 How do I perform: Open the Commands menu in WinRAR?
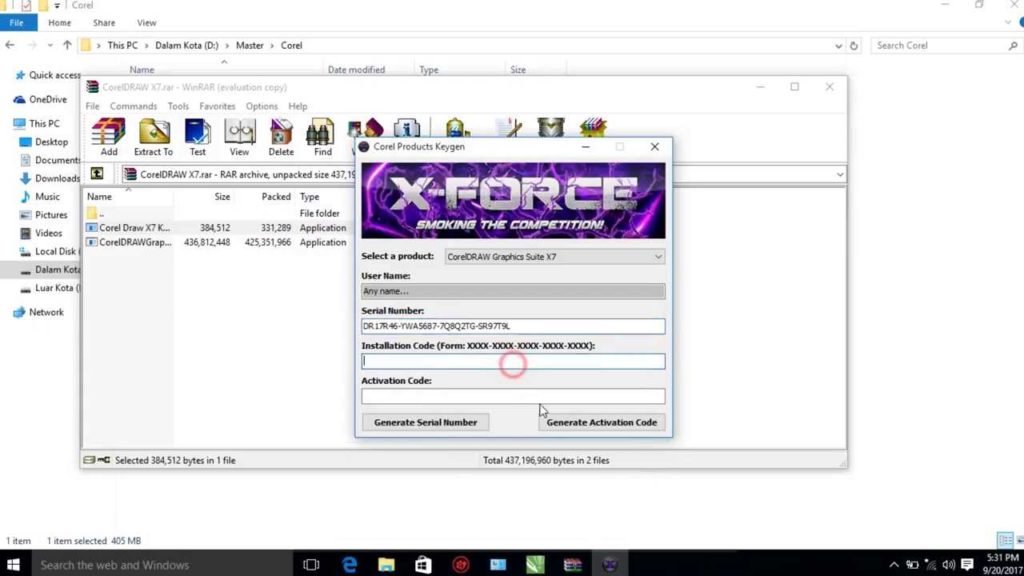click(133, 106)
